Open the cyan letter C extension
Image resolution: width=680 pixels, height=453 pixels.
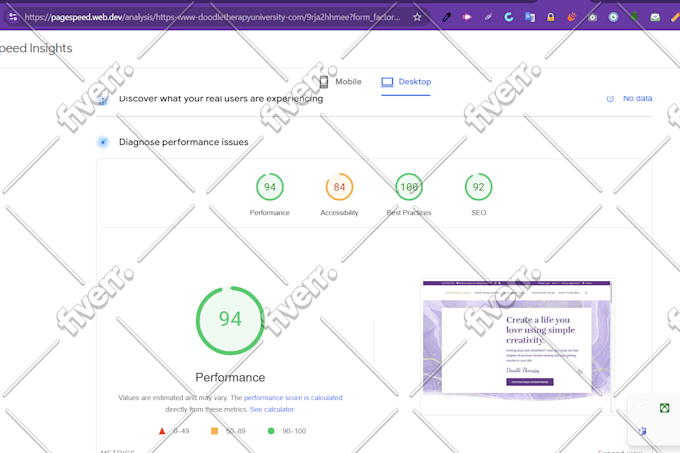(x=509, y=17)
